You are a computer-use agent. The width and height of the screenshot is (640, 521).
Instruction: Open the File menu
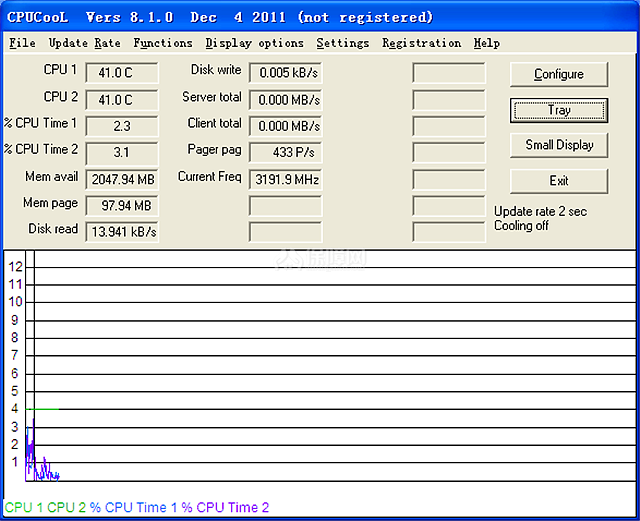(22, 43)
